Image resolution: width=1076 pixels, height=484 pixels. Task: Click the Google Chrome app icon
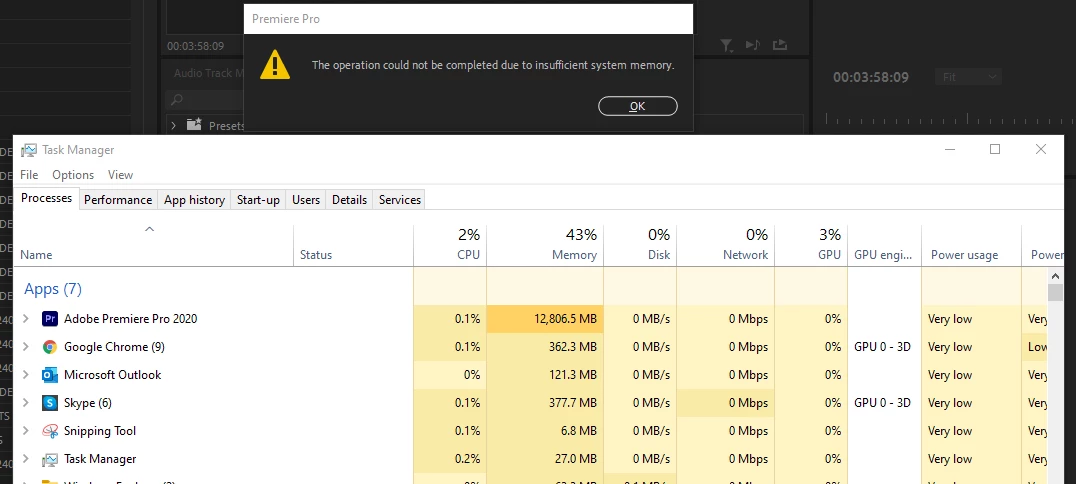coord(50,347)
